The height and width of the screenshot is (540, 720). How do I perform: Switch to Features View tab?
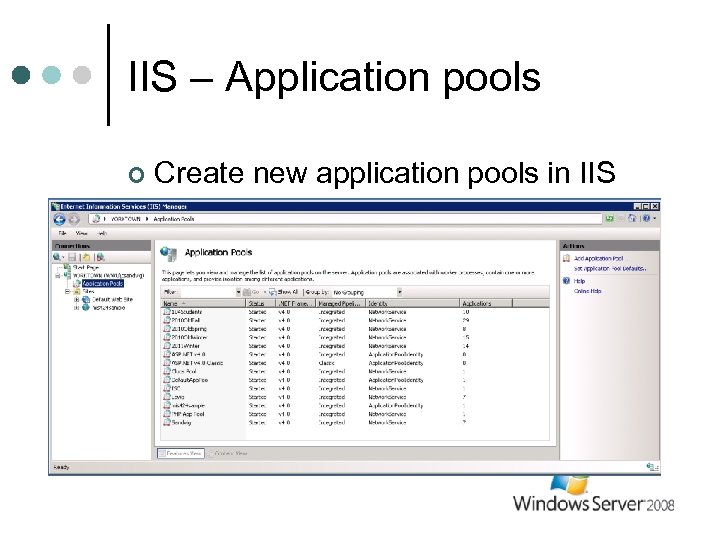pos(181,453)
